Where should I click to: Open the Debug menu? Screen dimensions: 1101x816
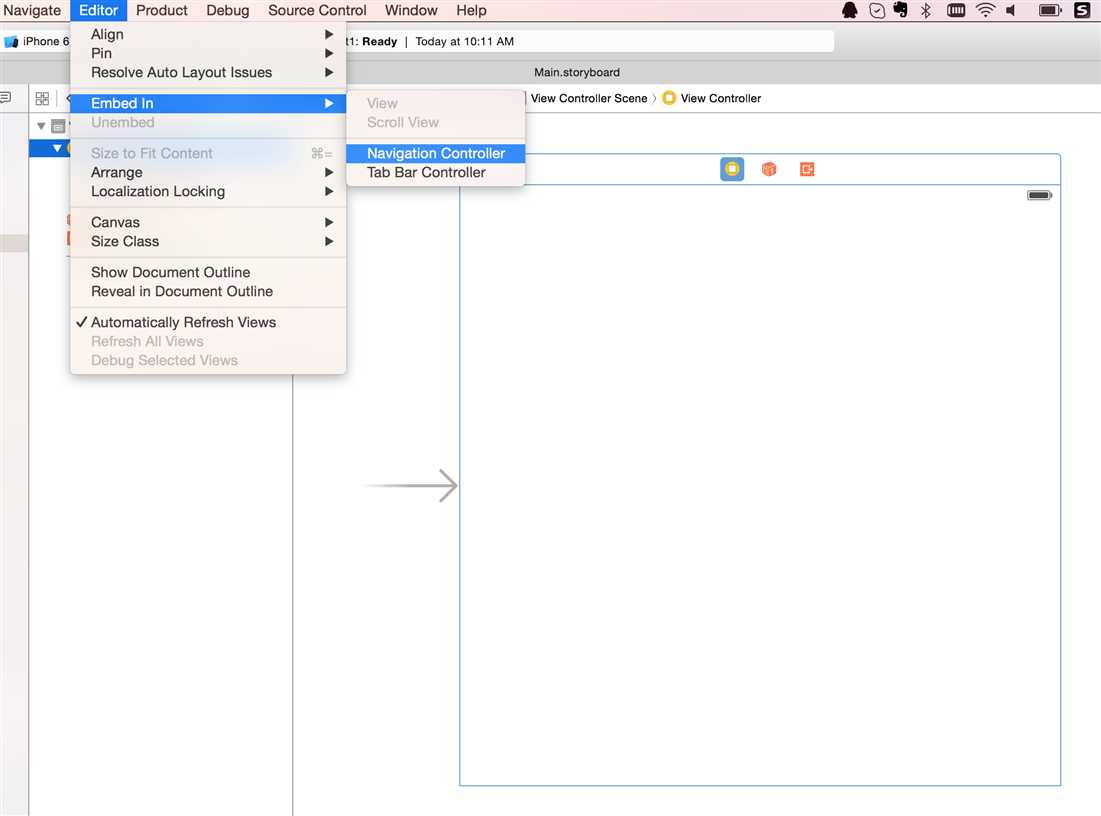[228, 11]
